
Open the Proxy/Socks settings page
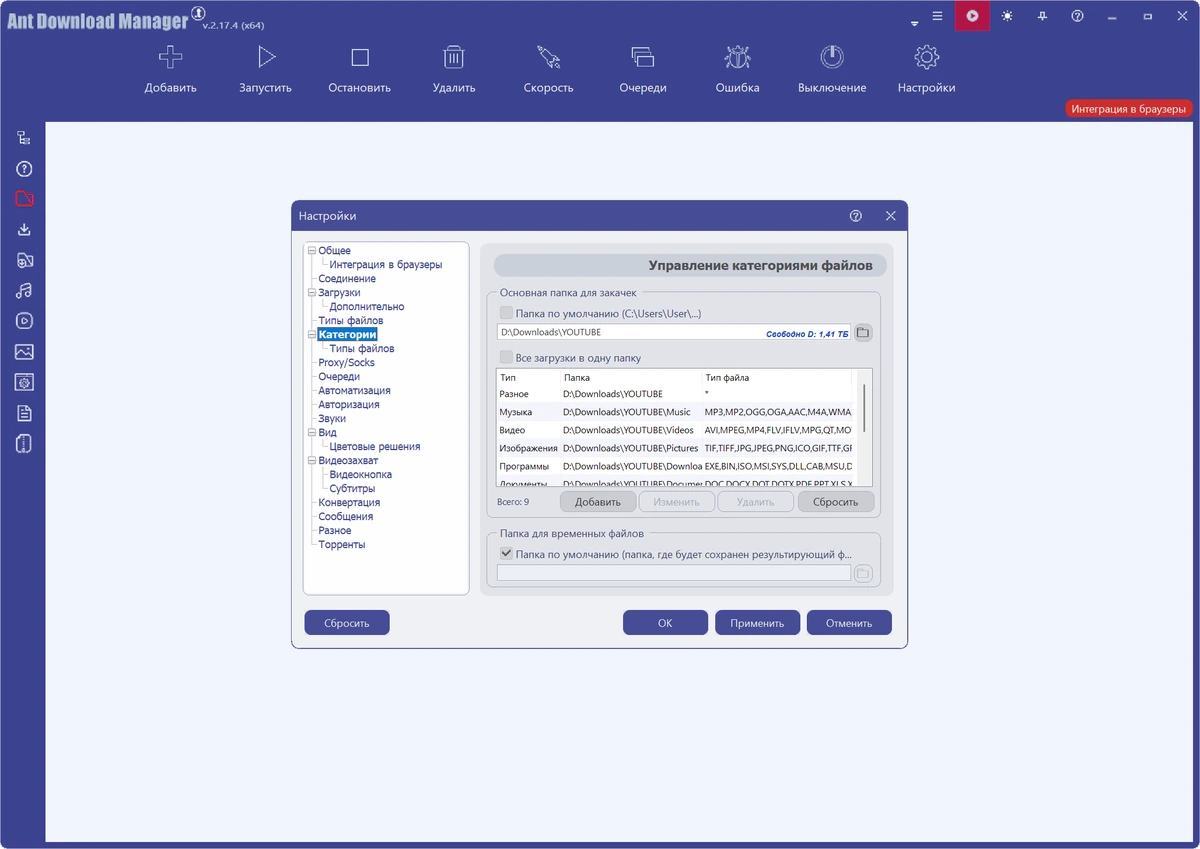tap(346, 363)
